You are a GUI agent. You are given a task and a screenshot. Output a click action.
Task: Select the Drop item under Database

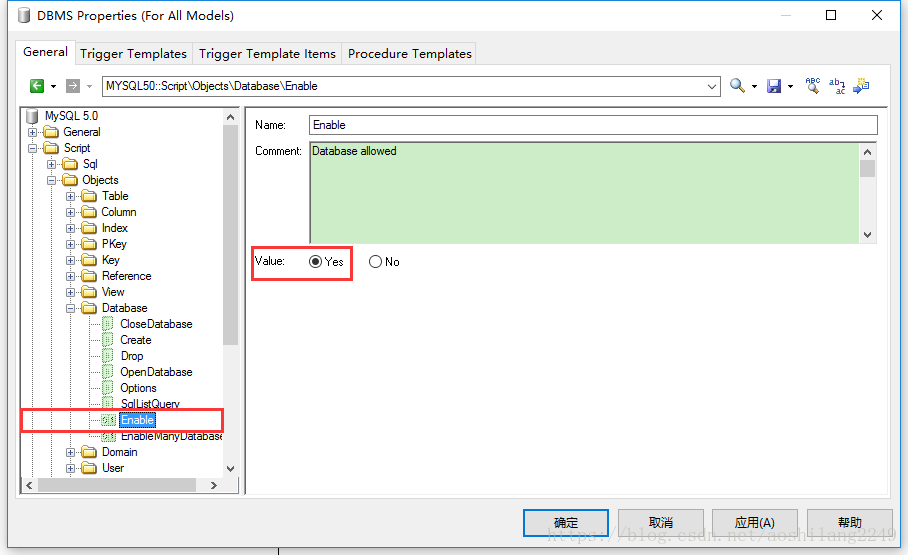pos(131,356)
